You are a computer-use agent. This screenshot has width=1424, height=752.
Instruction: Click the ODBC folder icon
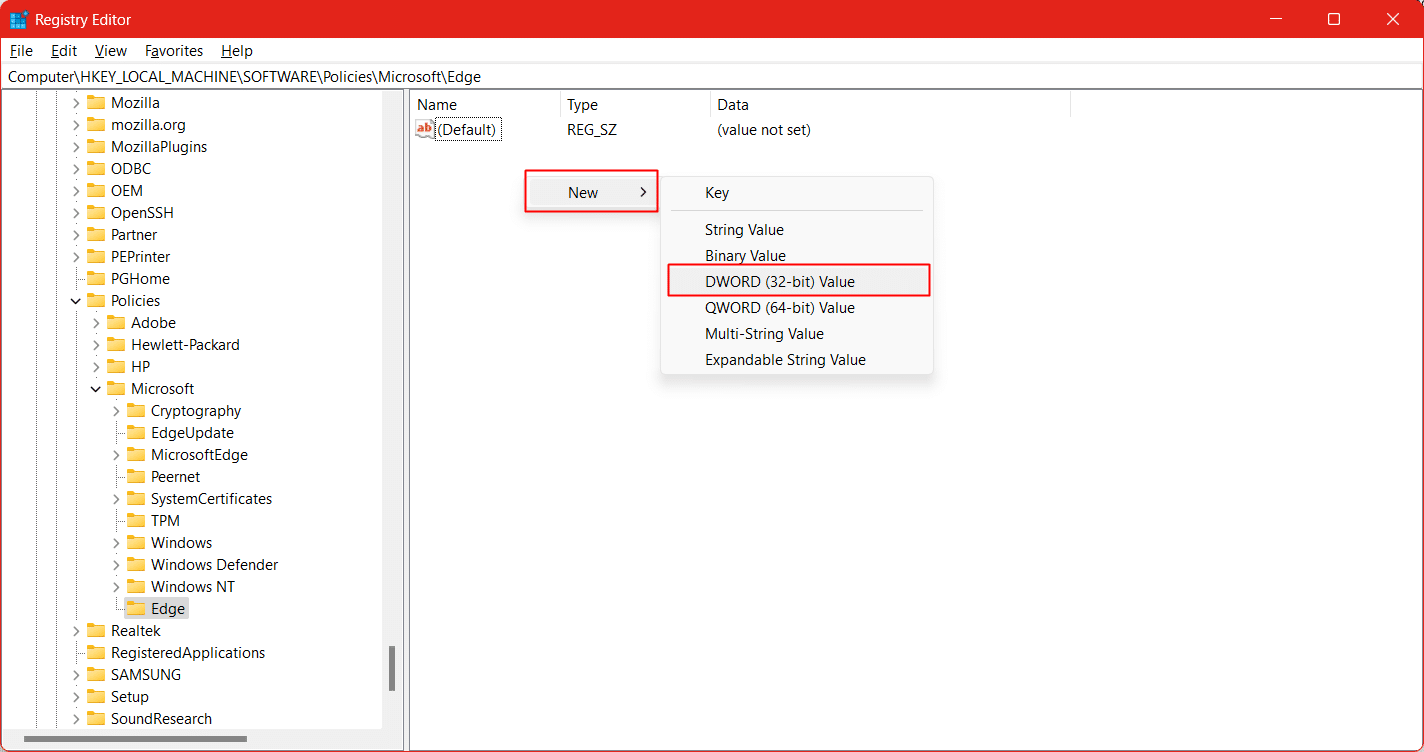96,169
